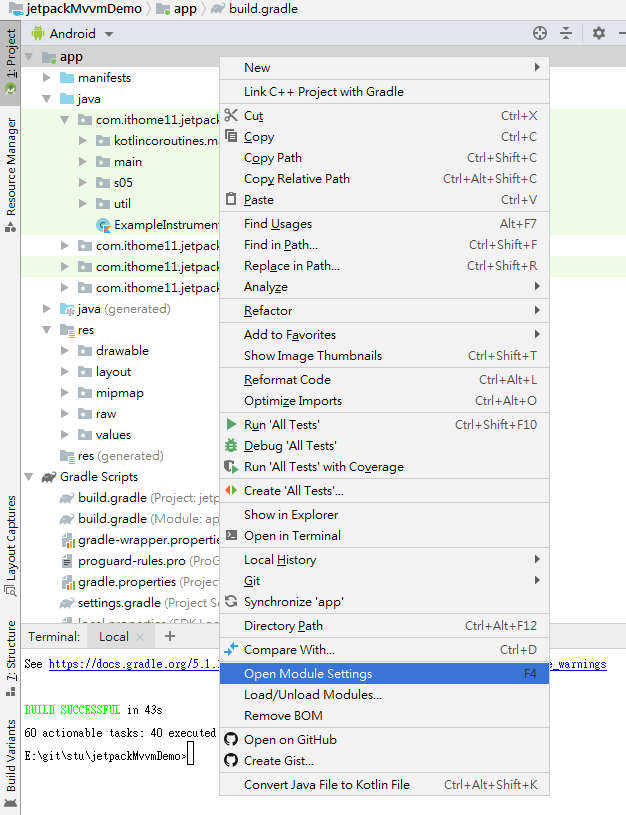Click the green Run 'All Tests' arrow icon
Image resolution: width=626 pixels, height=815 pixels.
(x=231, y=424)
